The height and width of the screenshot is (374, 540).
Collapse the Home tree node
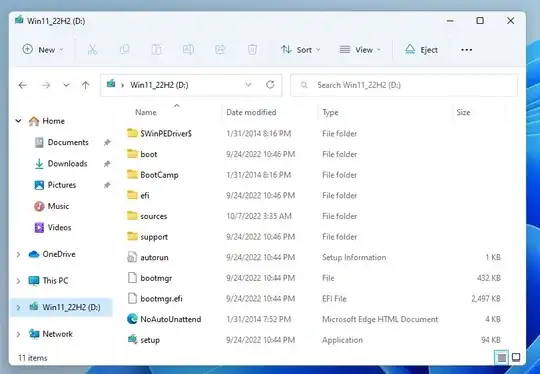pos(19,121)
